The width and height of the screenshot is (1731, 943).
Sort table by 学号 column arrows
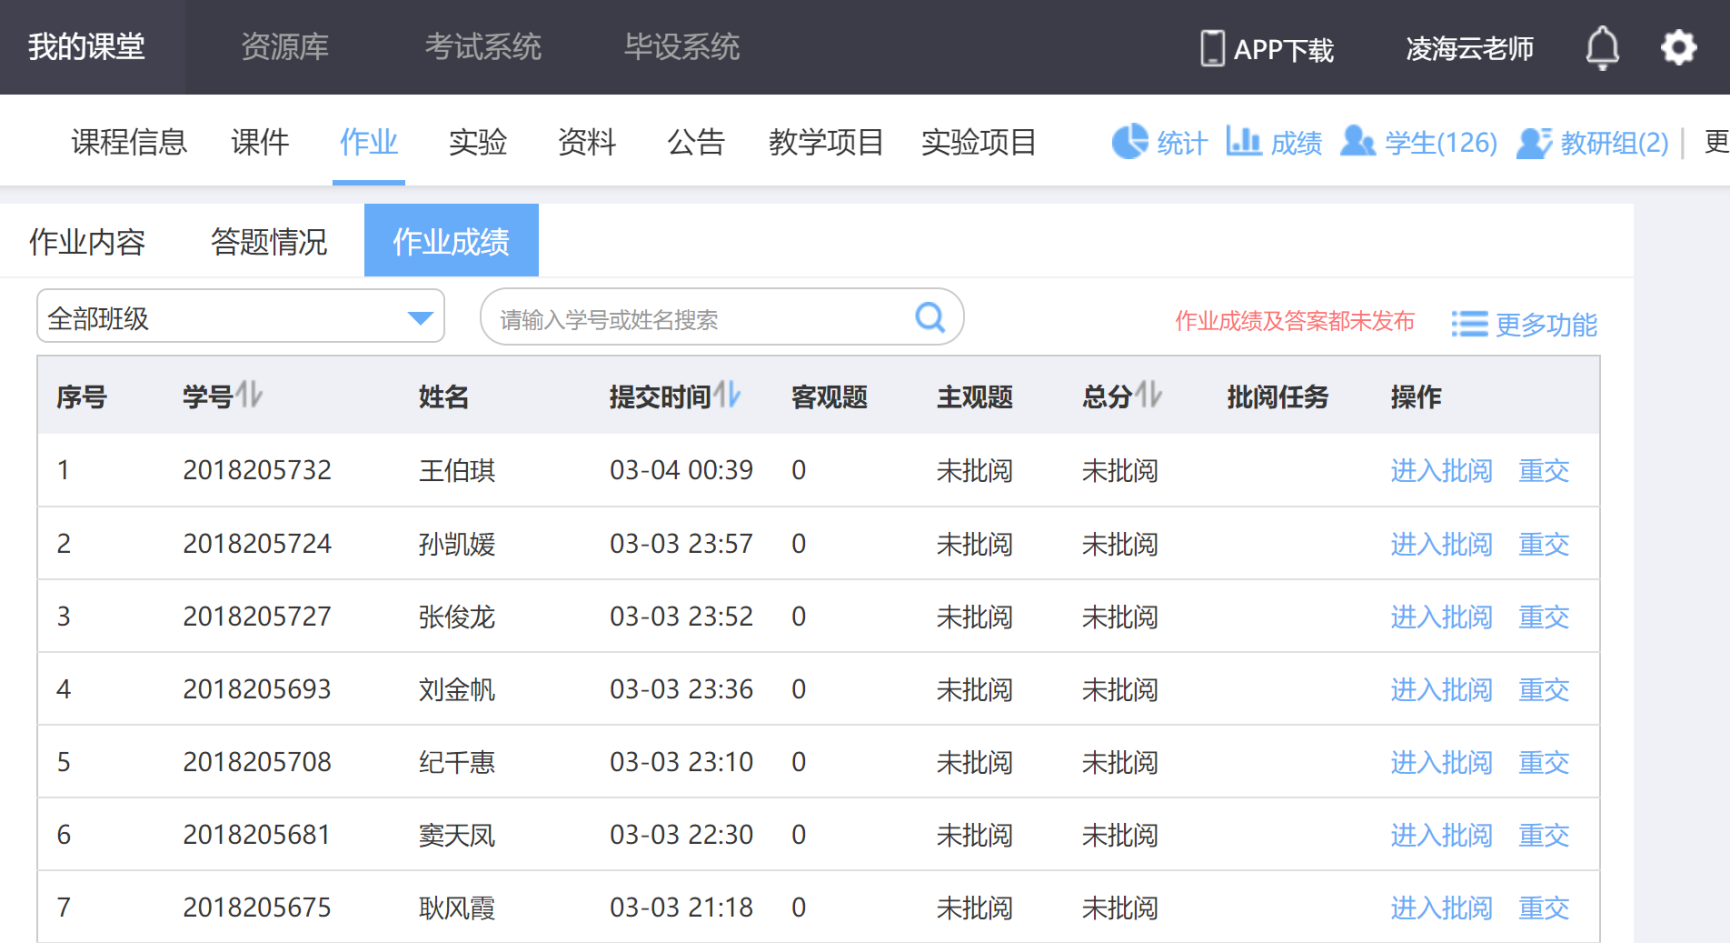coord(249,395)
